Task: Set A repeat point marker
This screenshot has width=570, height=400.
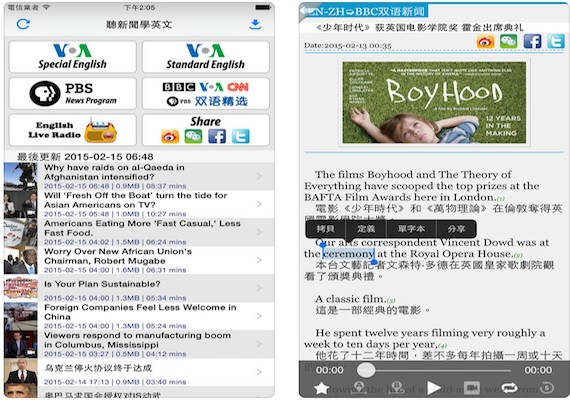Action: [359, 388]
